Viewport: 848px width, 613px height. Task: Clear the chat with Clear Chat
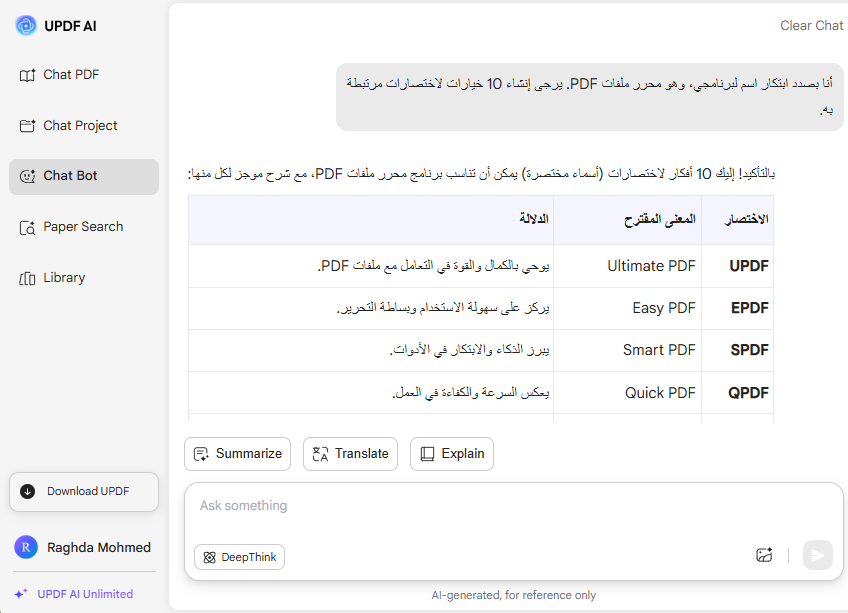(811, 25)
